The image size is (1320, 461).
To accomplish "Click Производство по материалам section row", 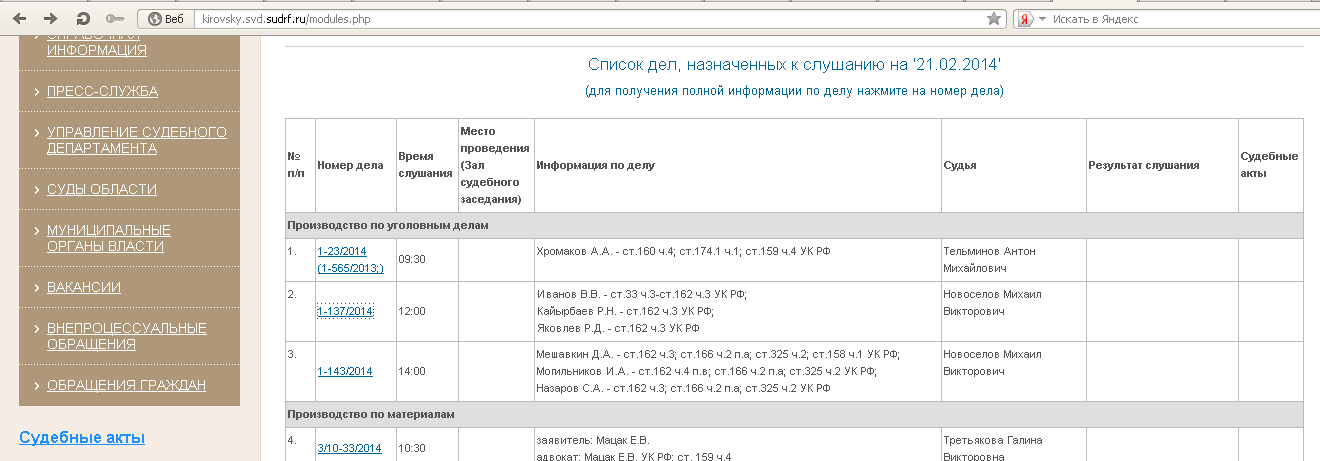I will pyautogui.click(x=794, y=414).
